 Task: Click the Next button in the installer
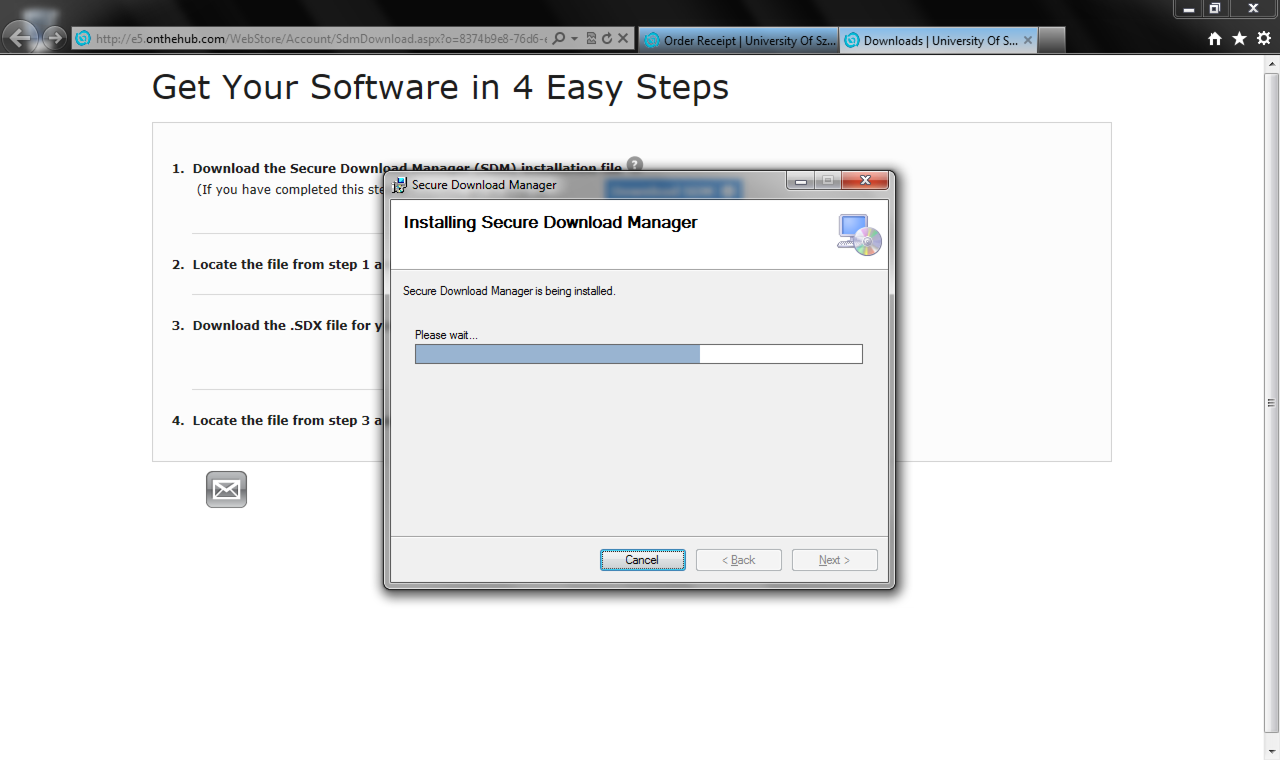click(834, 560)
